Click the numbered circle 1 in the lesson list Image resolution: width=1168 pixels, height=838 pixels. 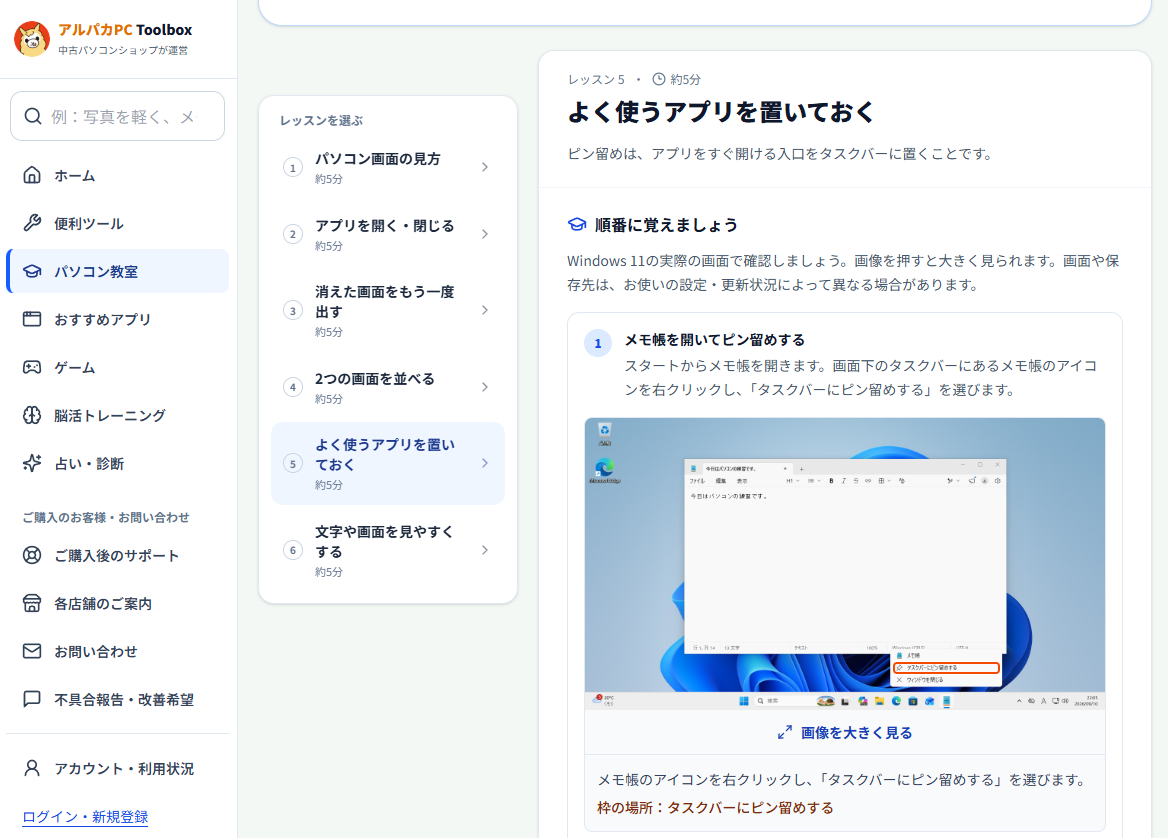pyautogui.click(x=293, y=168)
